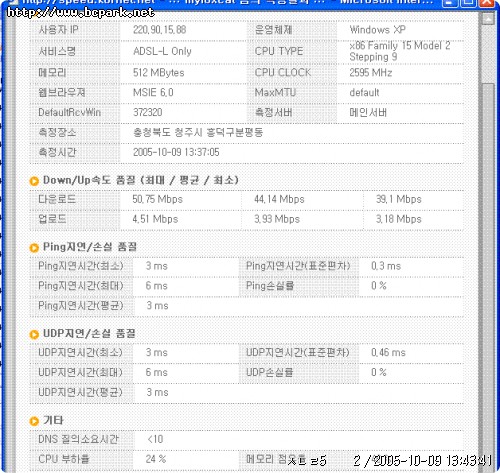Select the 6 ms value of Ping지연시간(최대)

[157, 286]
